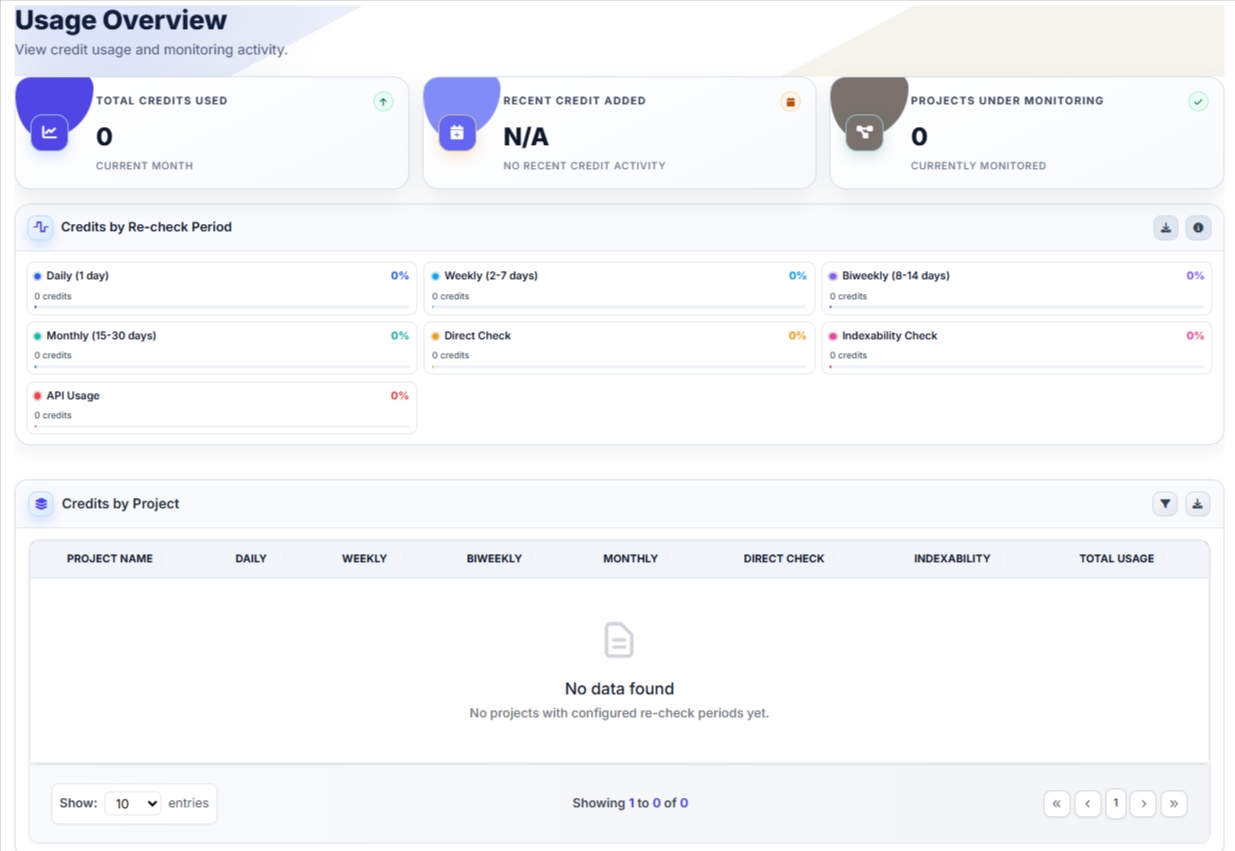Click the Credits by Re-check Period title
This screenshot has width=1235, height=851.
pyautogui.click(x=146, y=227)
